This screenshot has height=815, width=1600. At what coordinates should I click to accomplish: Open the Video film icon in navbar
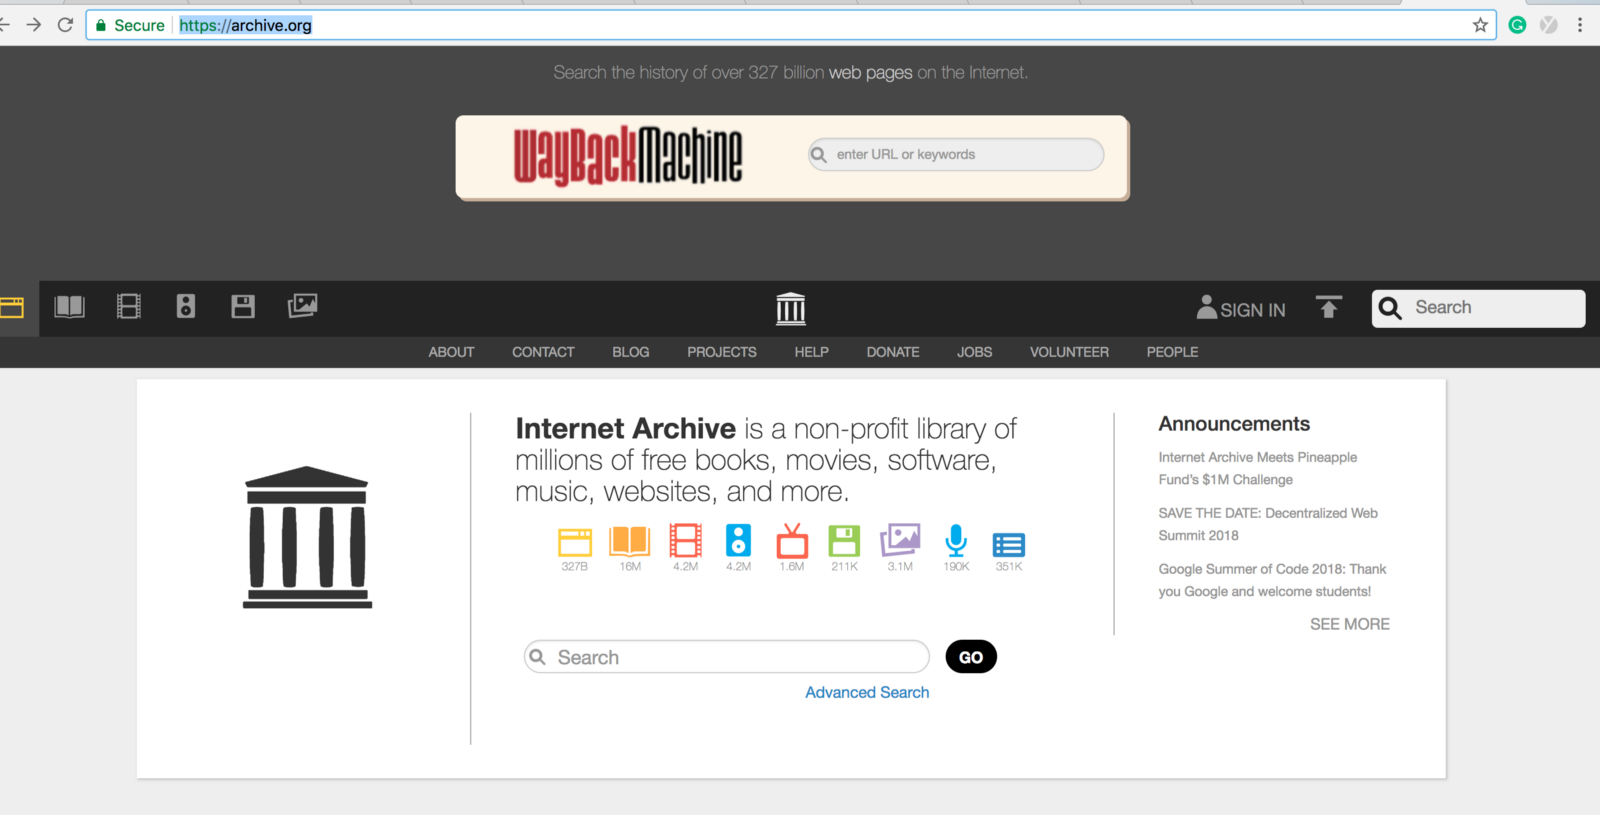click(129, 306)
